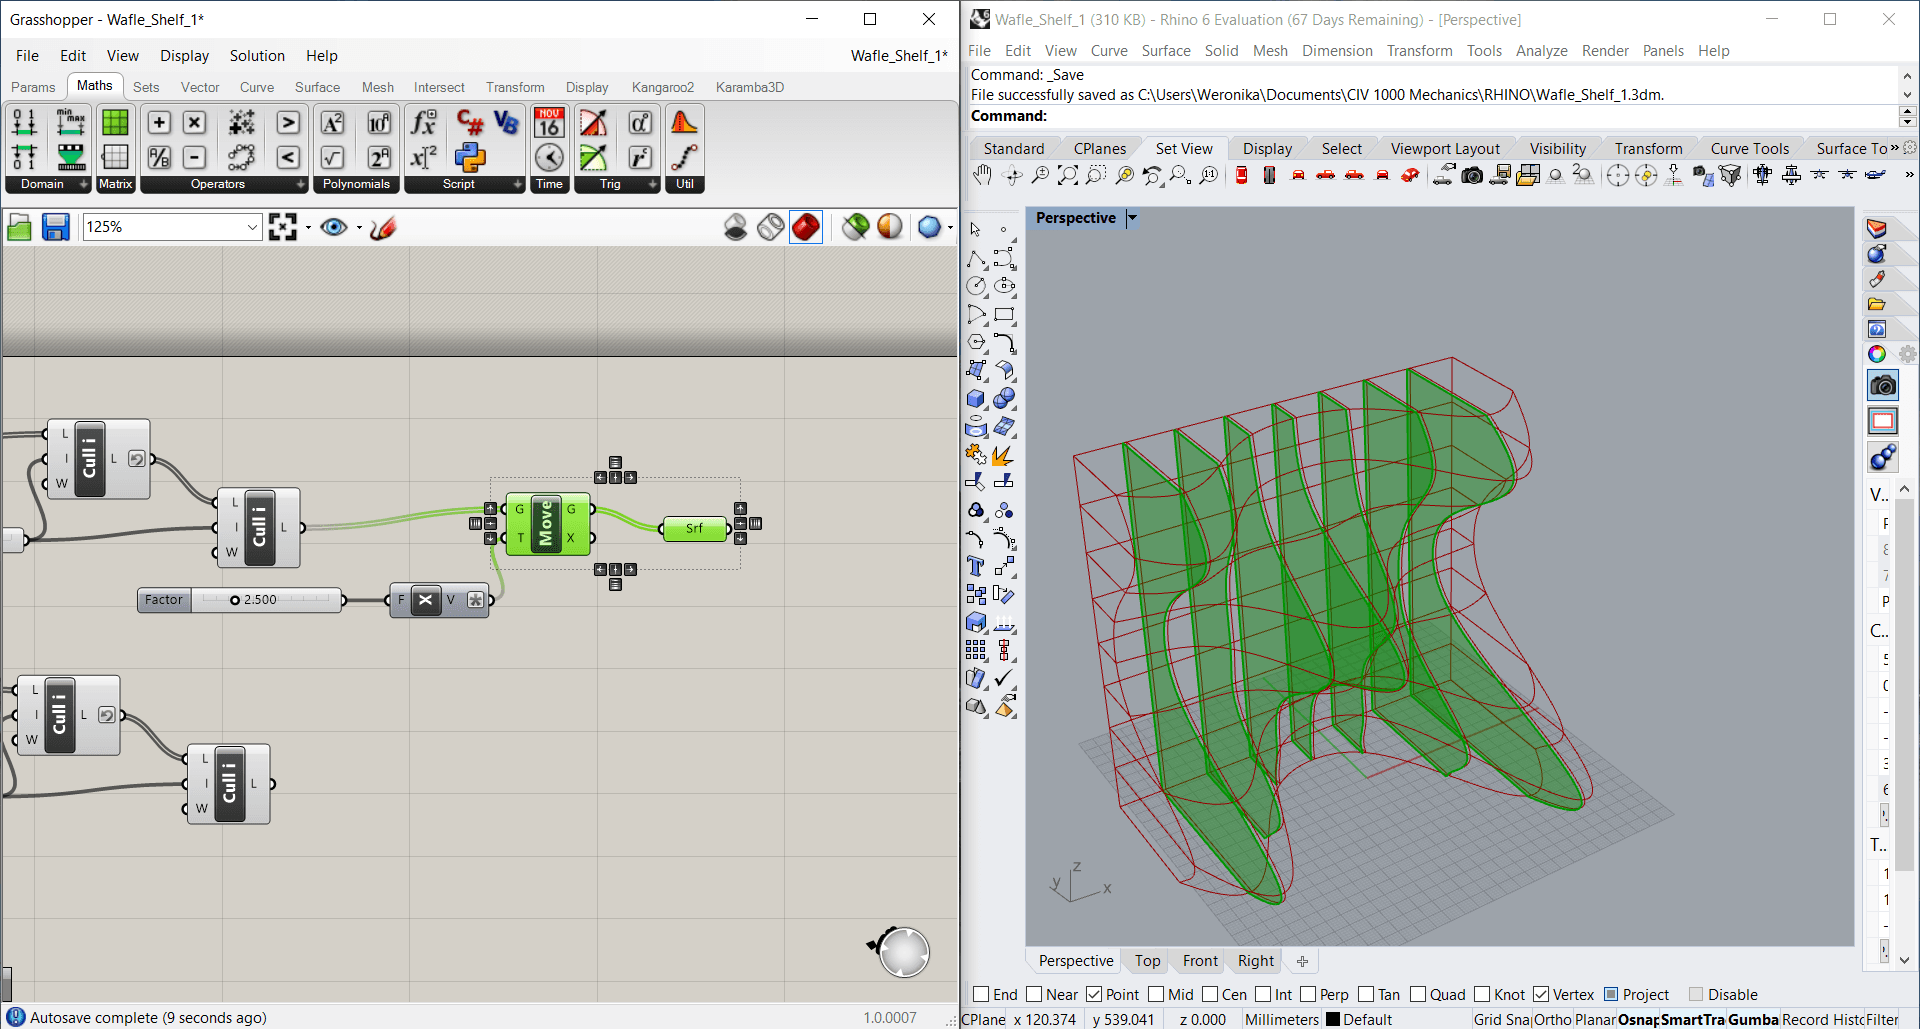The width and height of the screenshot is (1920, 1029).
Task: Open the Solution menu in Grasshopper
Action: pos(257,56)
